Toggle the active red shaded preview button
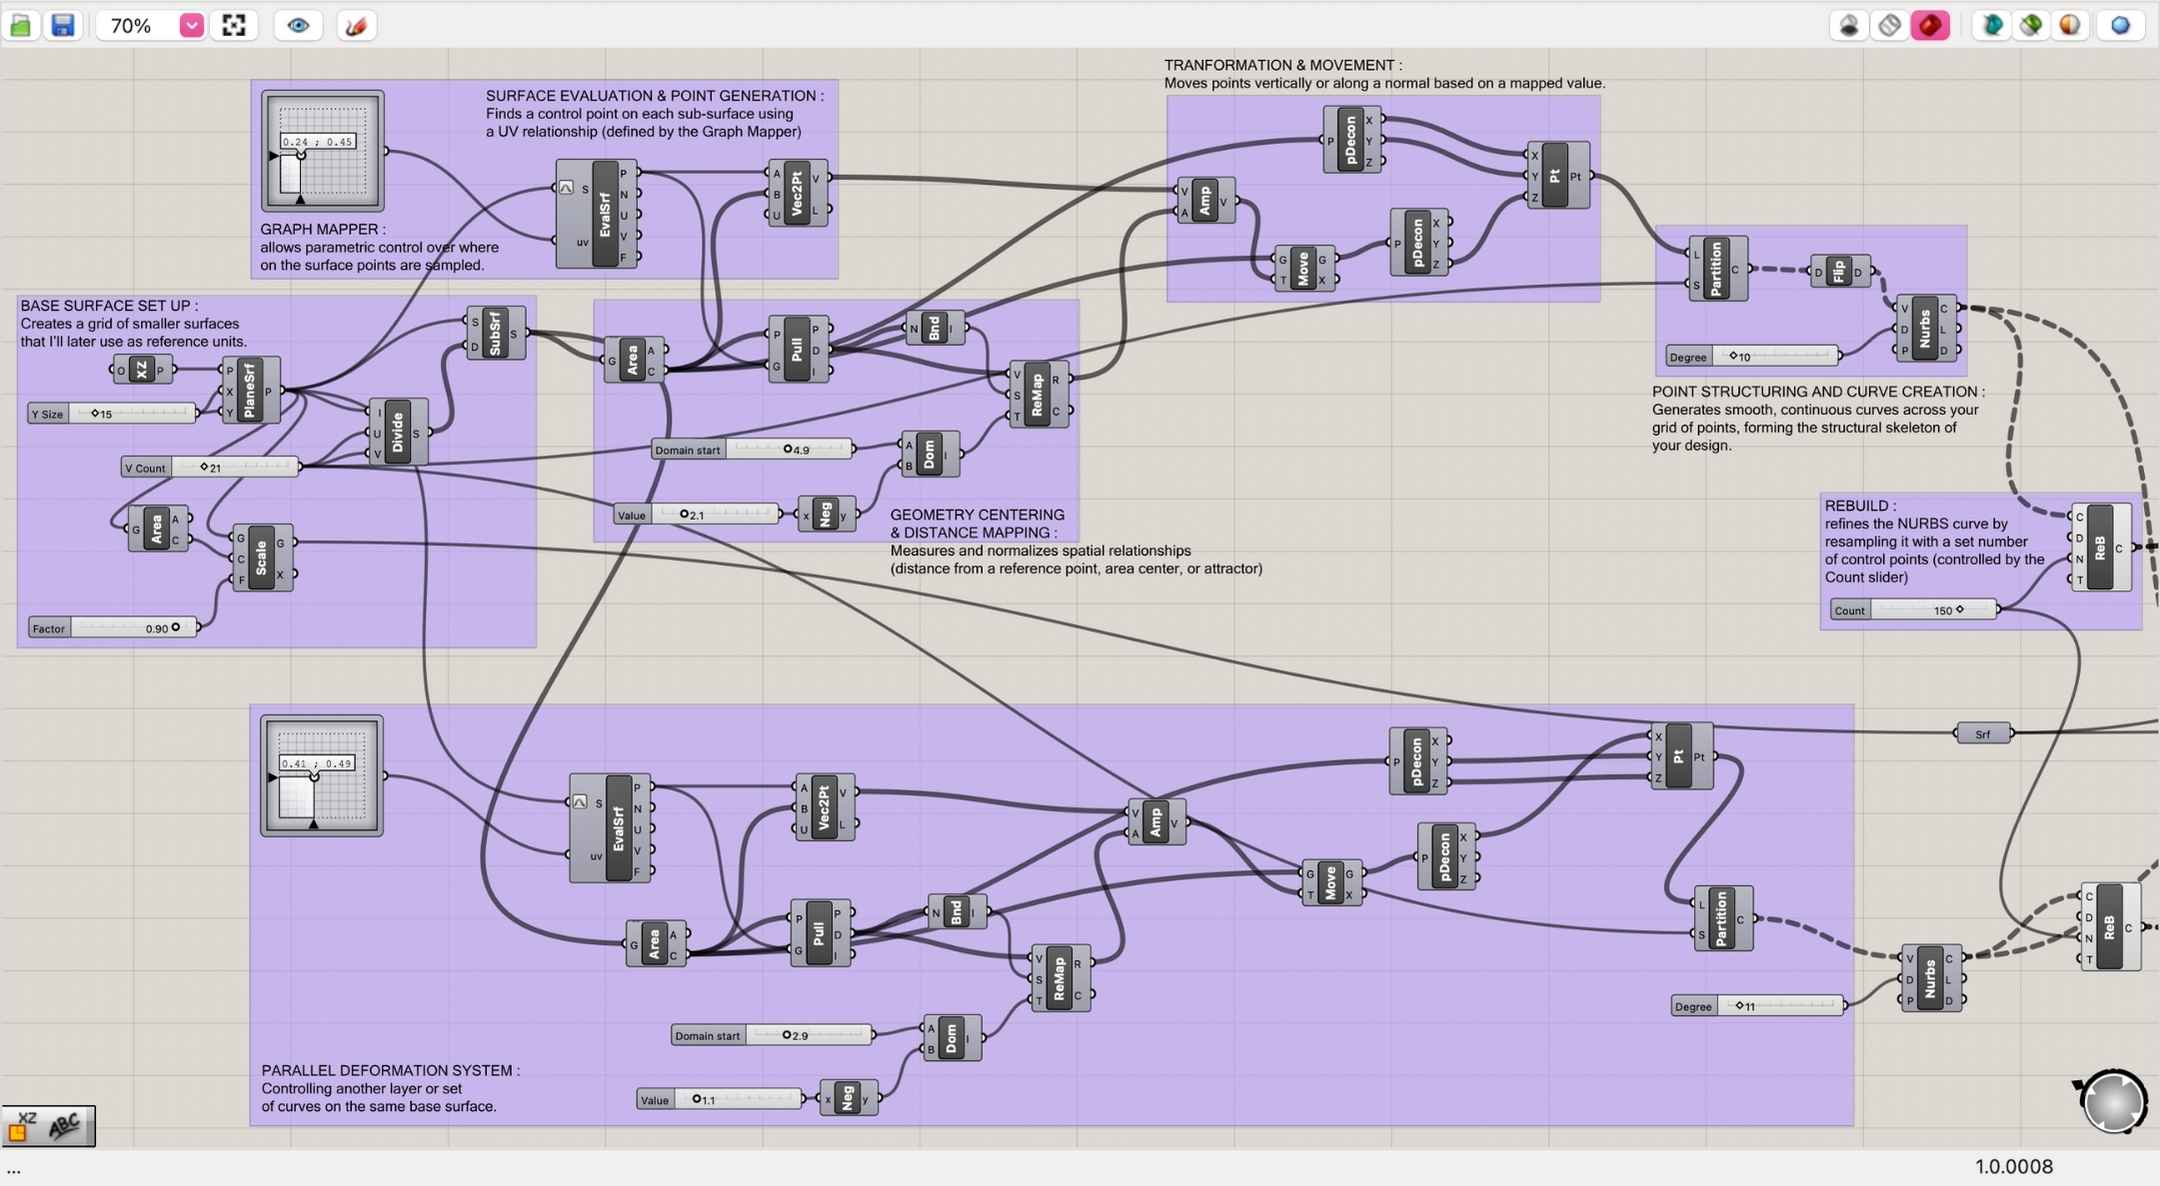This screenshot has height=1186, width=2160. point(1930,25)
